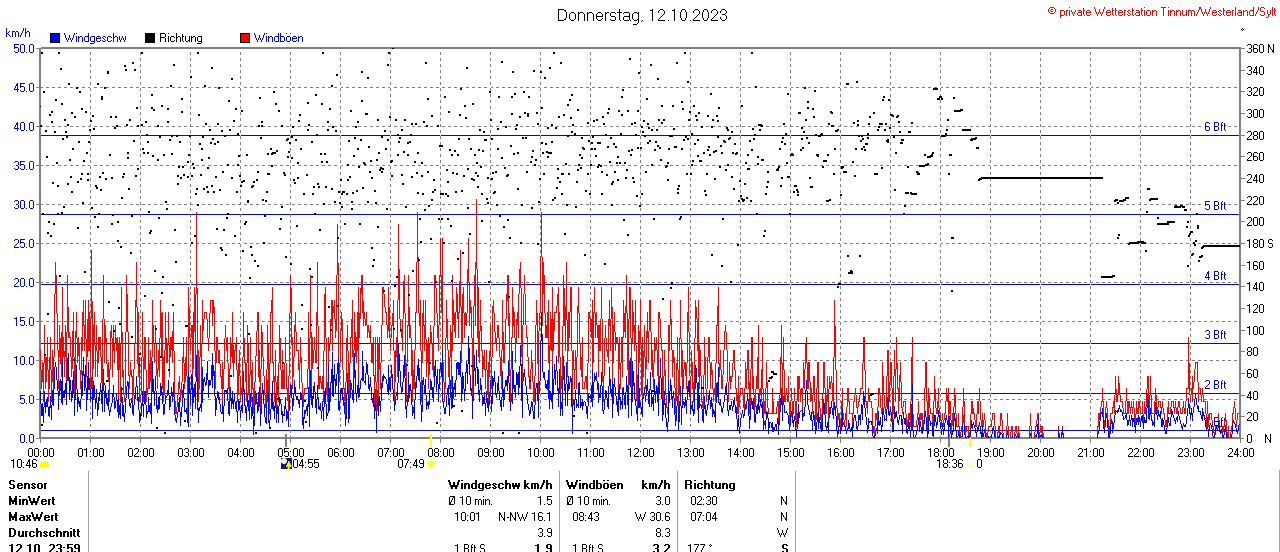Click the black Richtung legend swatch
The width and height of the screenshot is (1280, 552).
(x=150, y=38)
